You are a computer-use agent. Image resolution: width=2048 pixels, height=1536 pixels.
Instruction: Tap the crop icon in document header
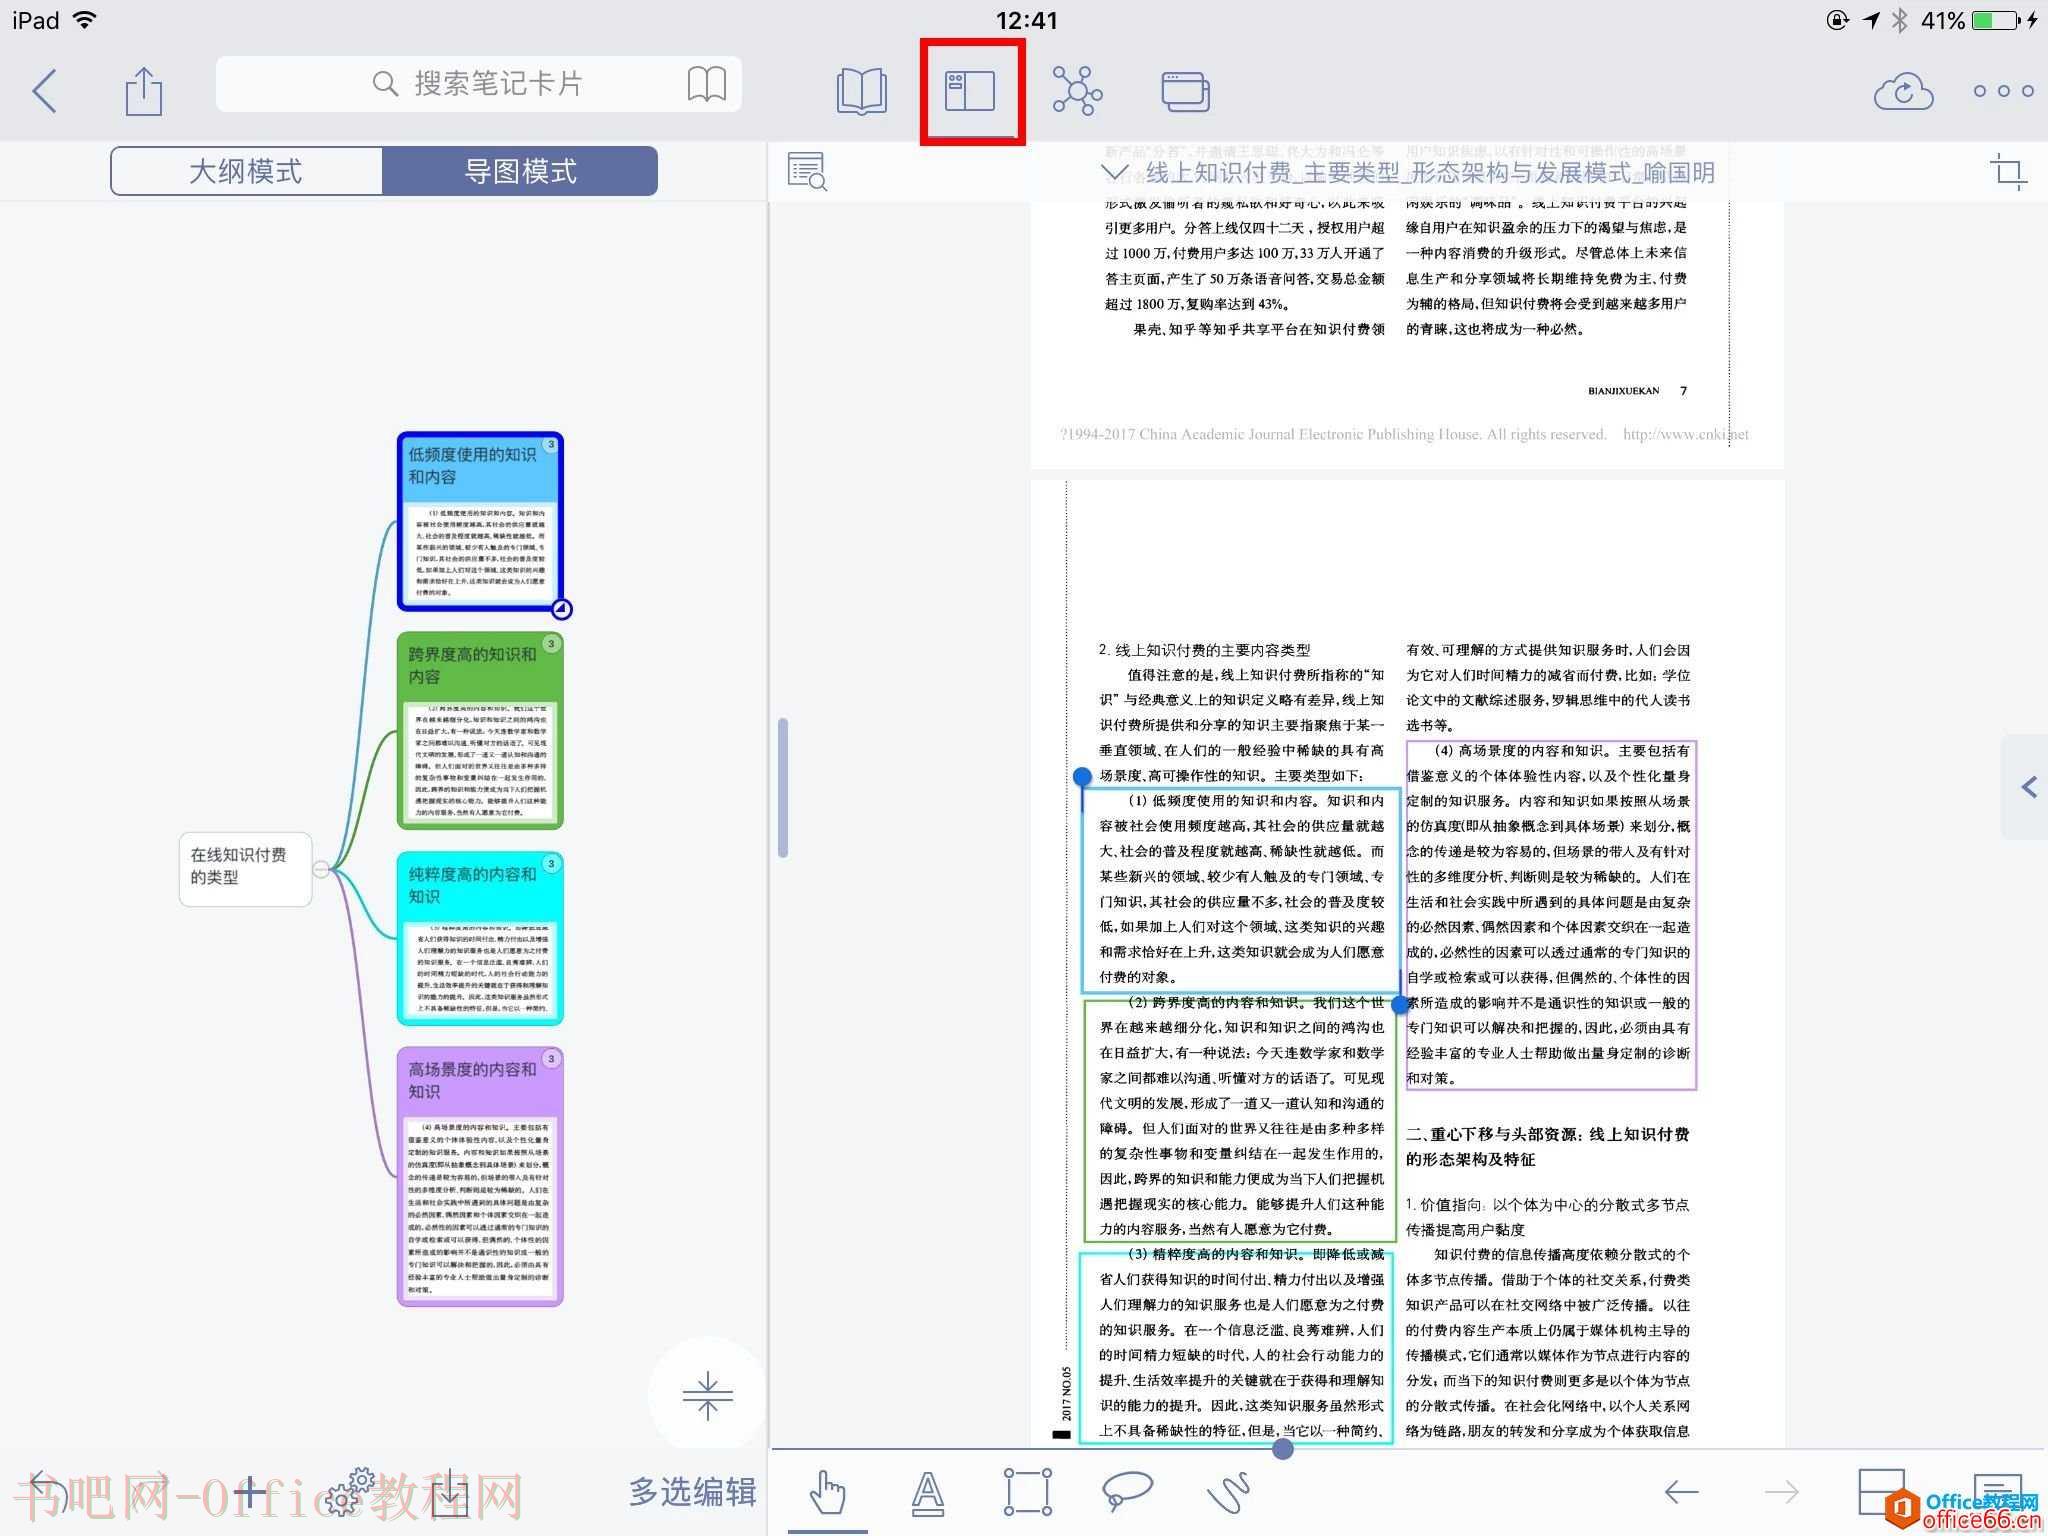(2008, 172)
